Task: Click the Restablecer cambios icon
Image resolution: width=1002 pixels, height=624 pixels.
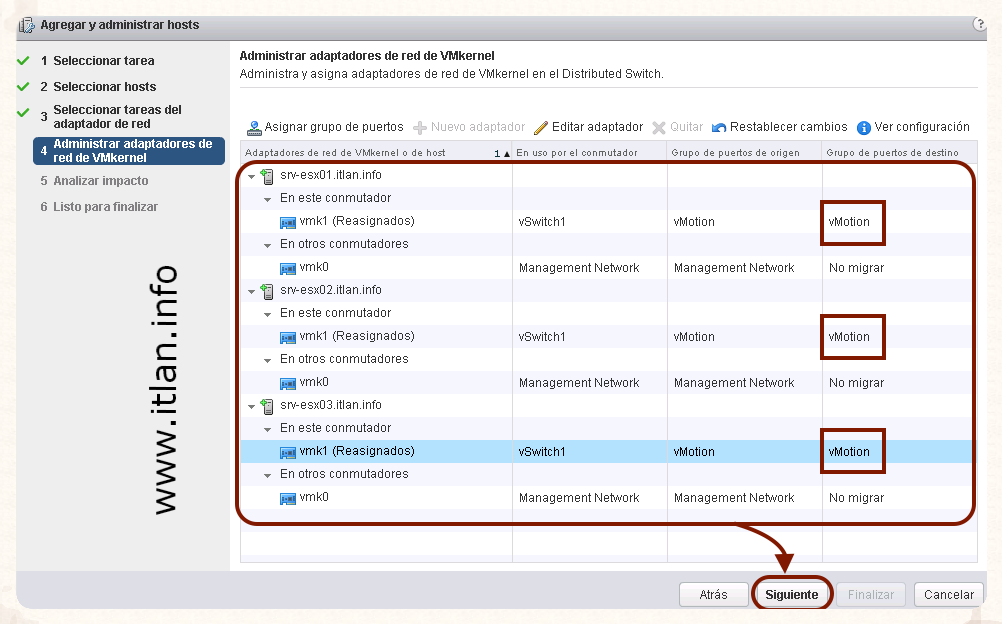Action: coord(719,128)
